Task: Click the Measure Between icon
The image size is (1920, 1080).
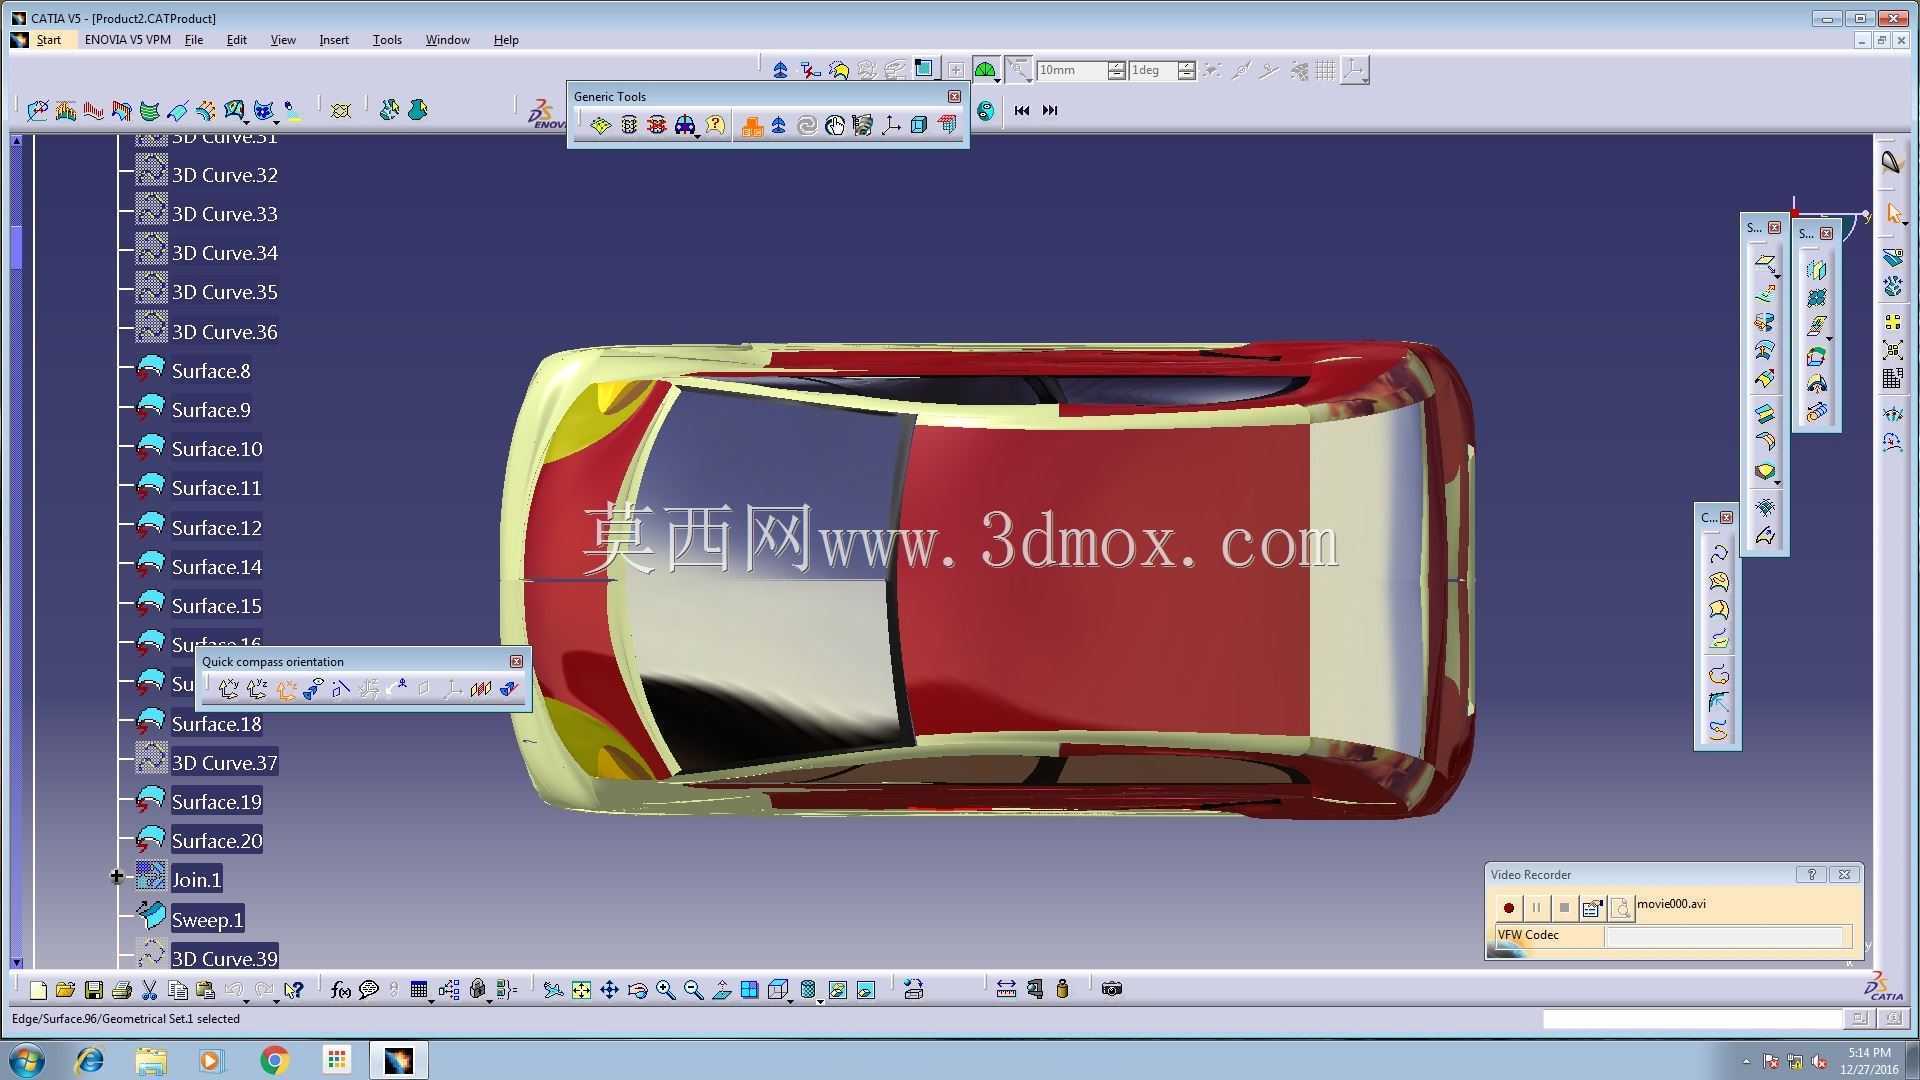Action: [1006, 989]
